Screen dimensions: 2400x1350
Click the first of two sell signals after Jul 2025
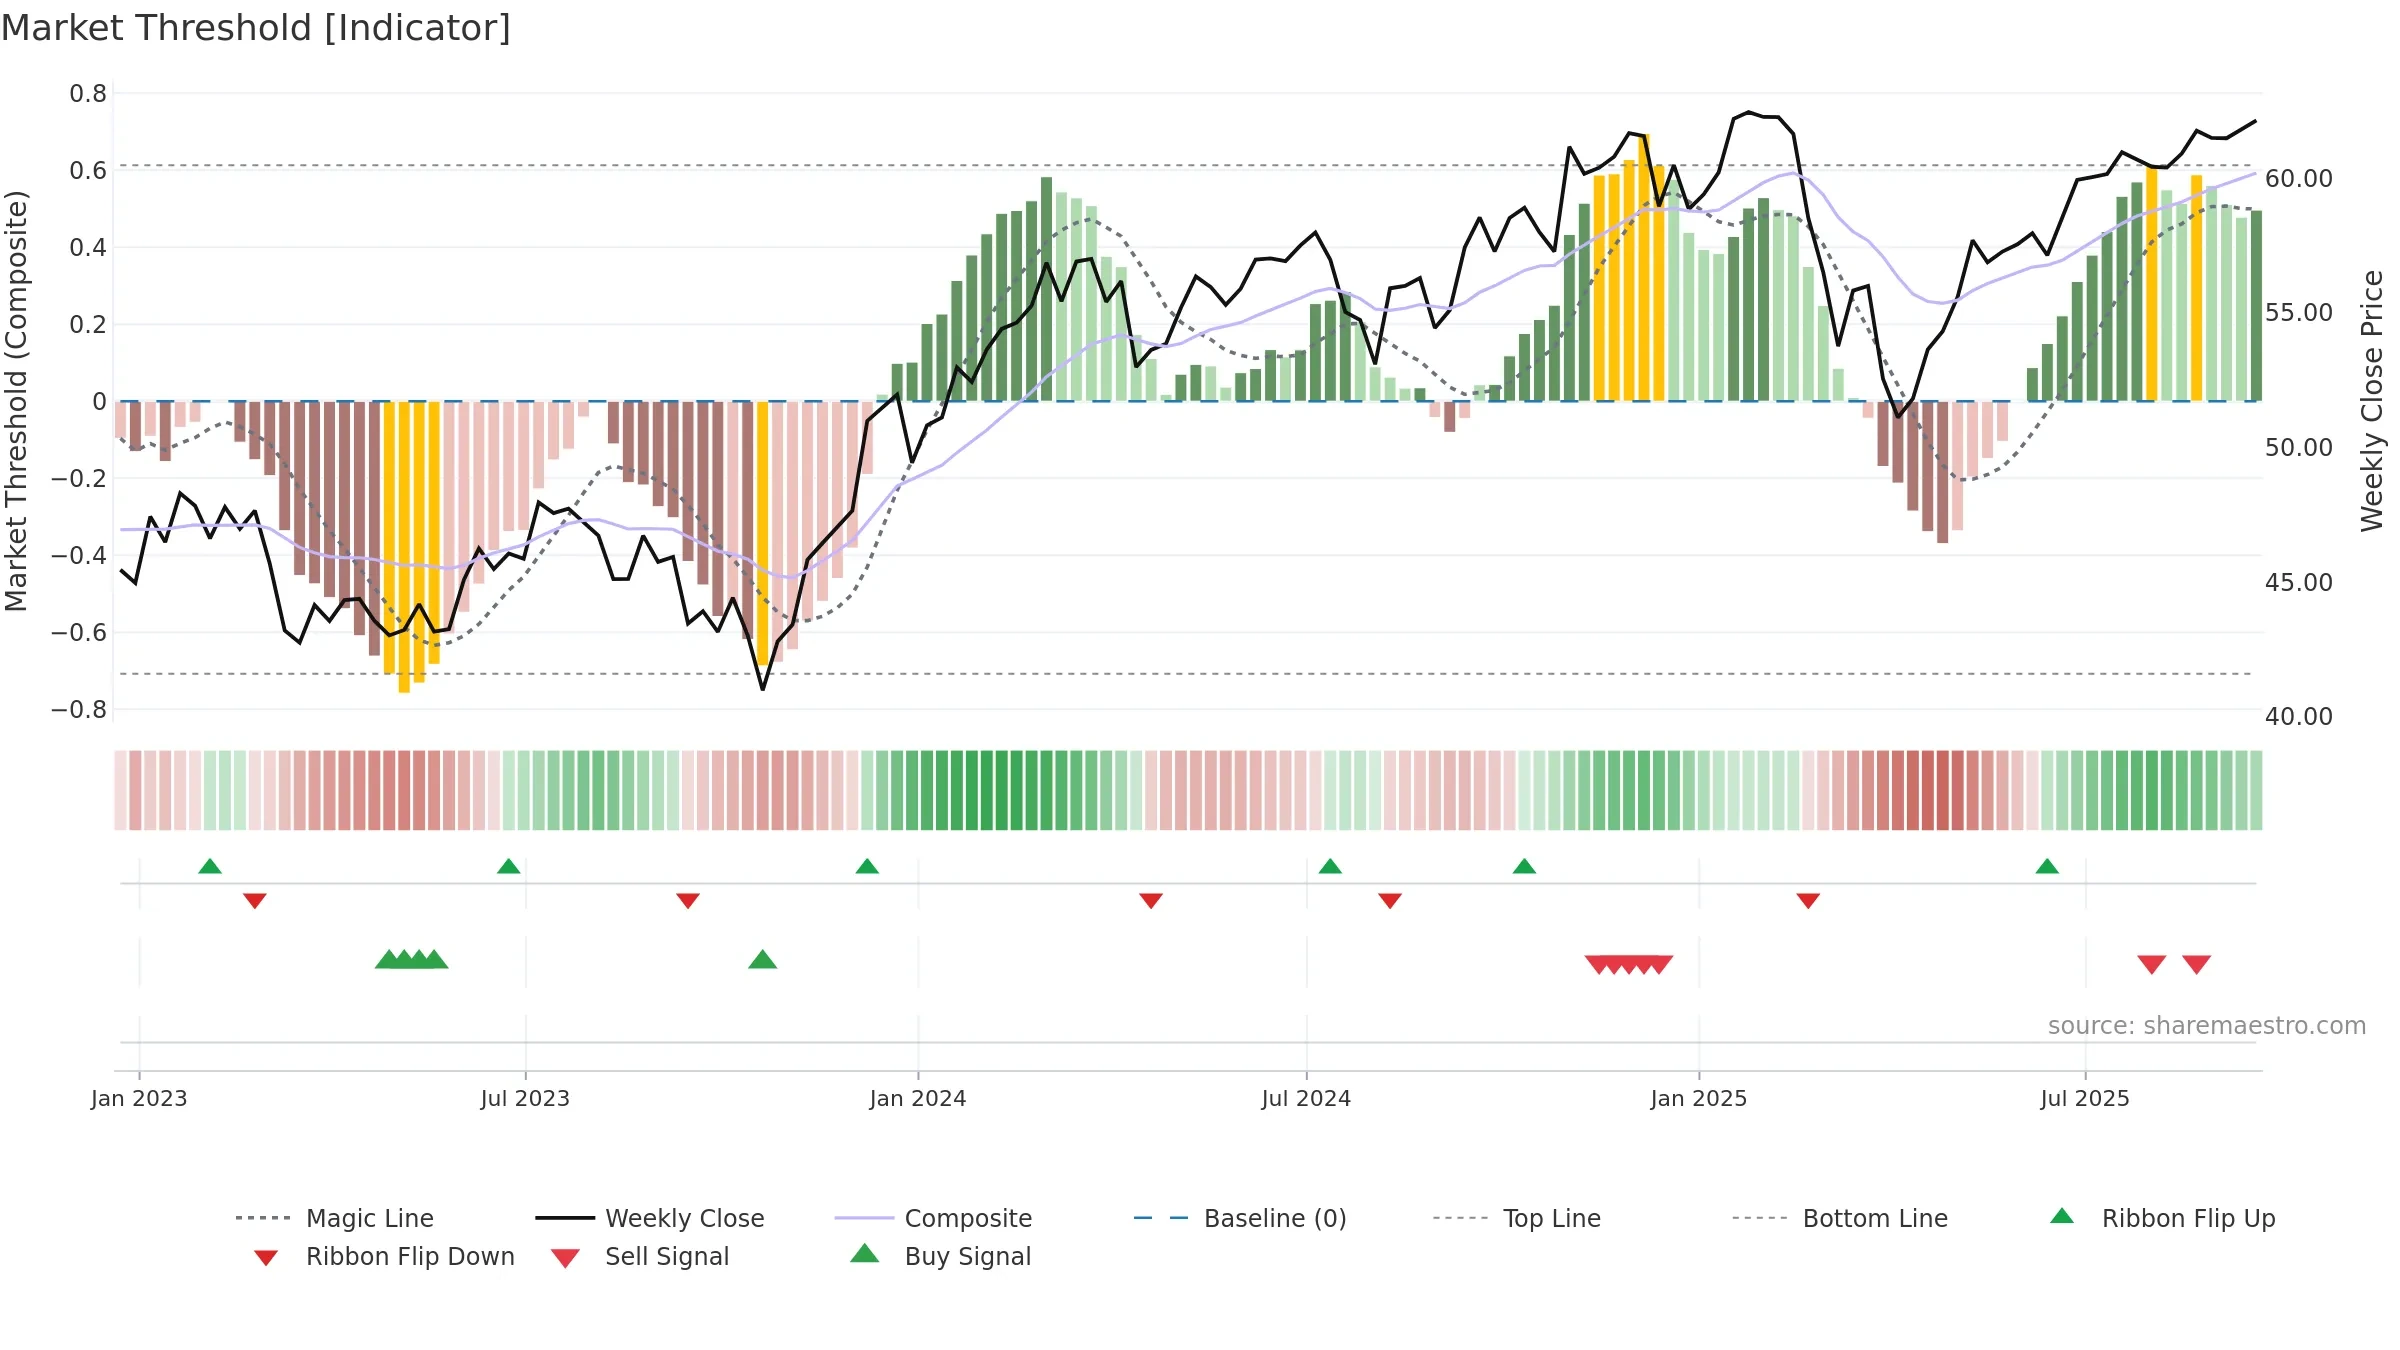point(2152,964)
